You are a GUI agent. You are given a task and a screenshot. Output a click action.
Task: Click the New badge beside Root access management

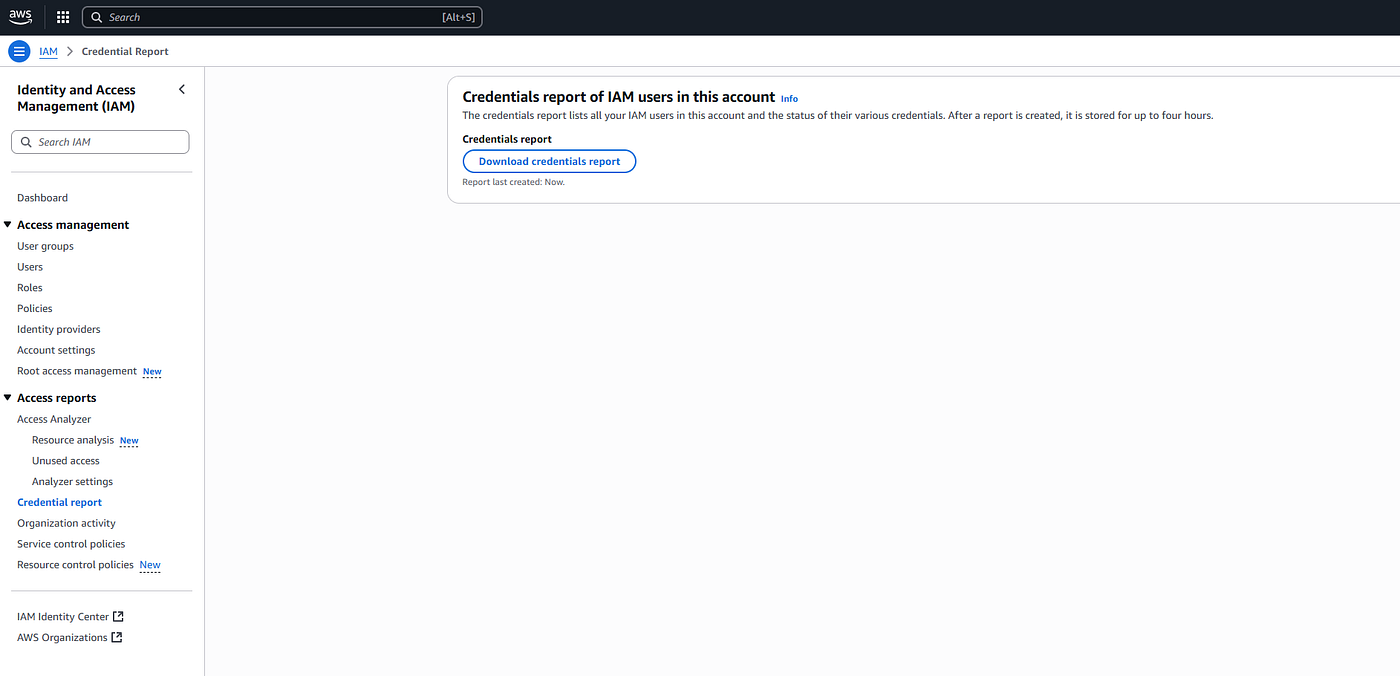[152, 372]
